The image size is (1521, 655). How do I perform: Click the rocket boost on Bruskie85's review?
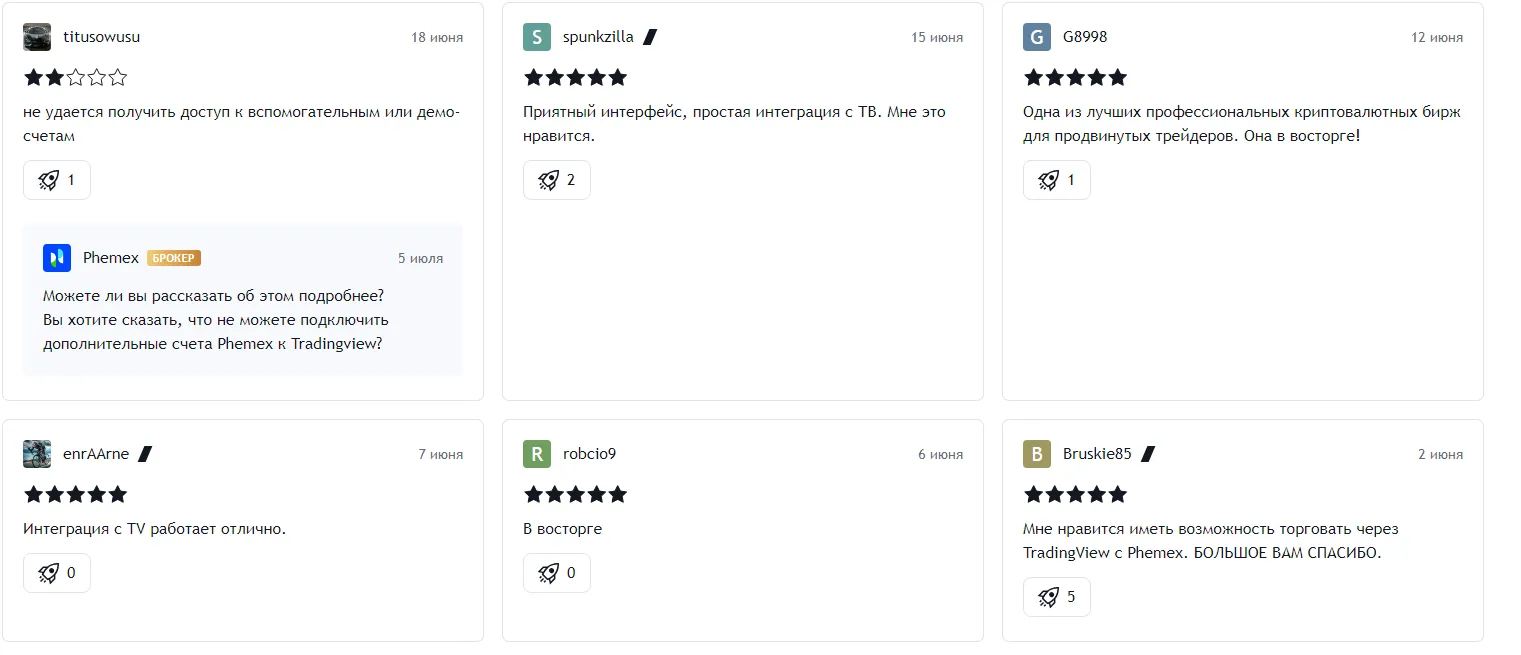pos(1057,597)
